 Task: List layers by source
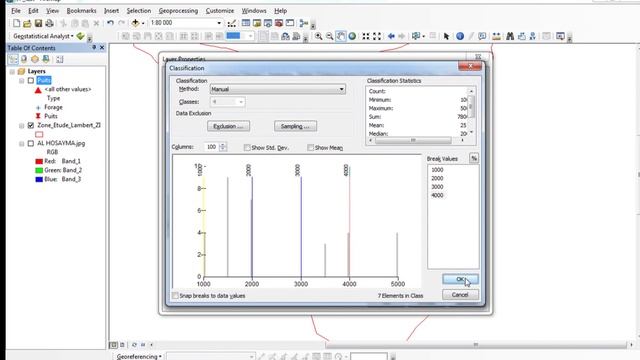pos(24,59)
